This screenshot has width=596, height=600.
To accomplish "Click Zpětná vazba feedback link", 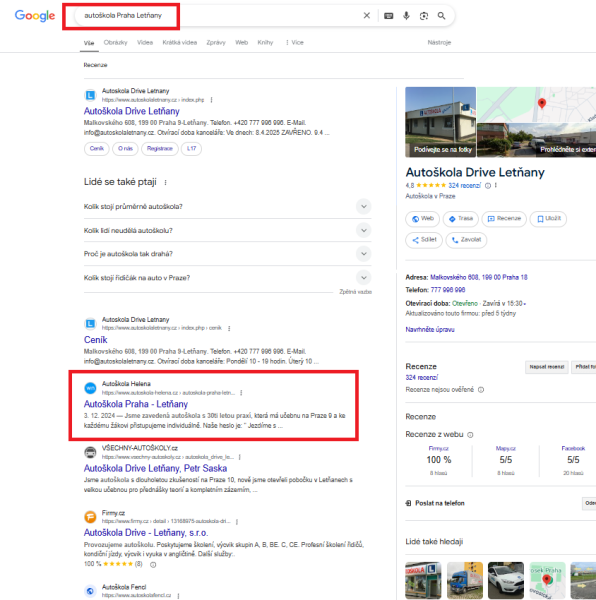I will [355, 292].
